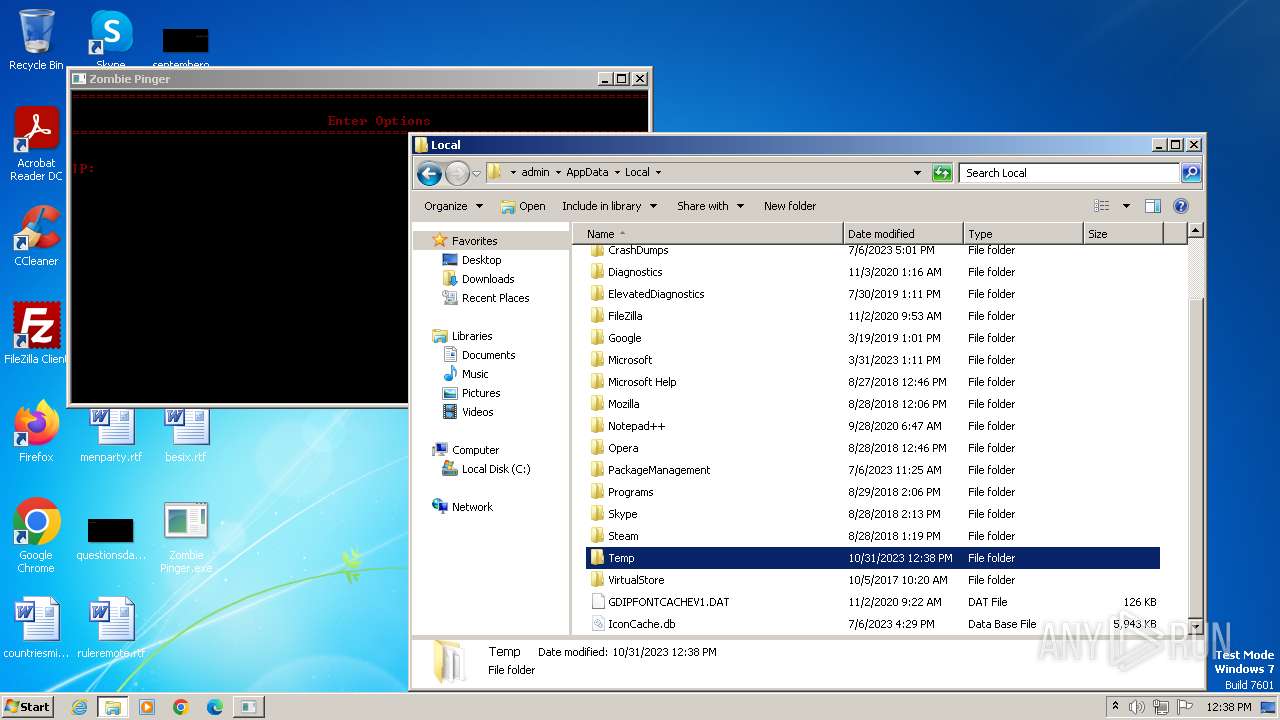Click in the Search Local field
1280x720 pixels.
click(x=1069, y=173)
